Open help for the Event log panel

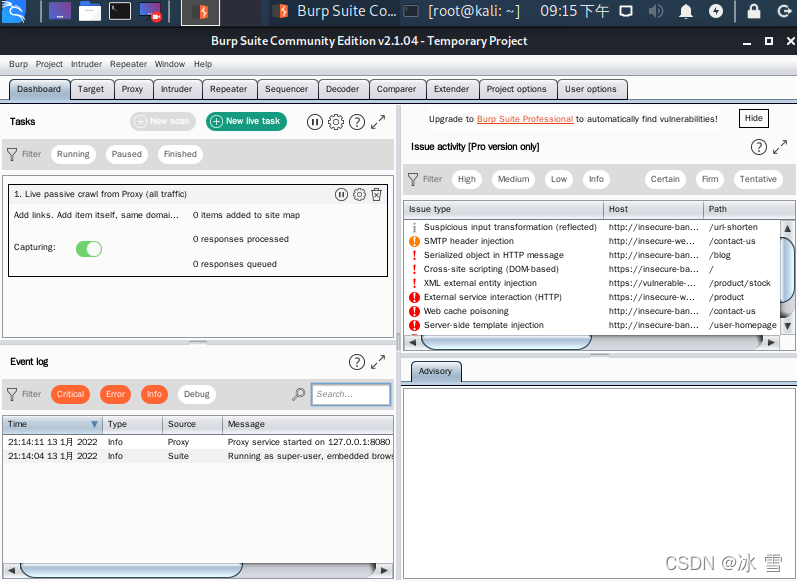(357, 362)
